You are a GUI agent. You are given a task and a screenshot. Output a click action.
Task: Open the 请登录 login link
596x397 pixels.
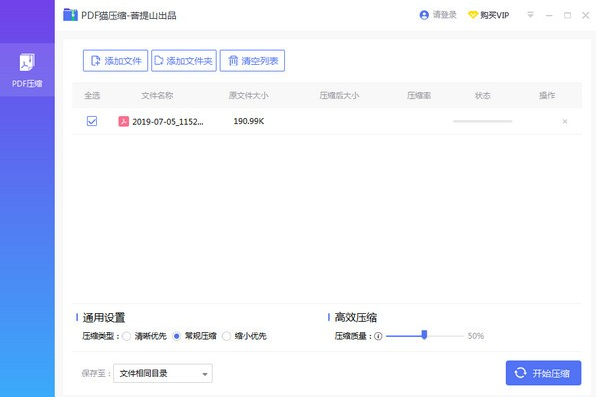click(444, 15)
